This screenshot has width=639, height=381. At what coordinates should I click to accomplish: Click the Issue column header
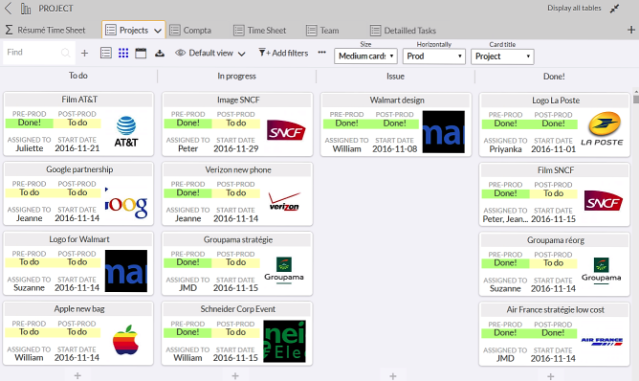click(x=395, y=76)
